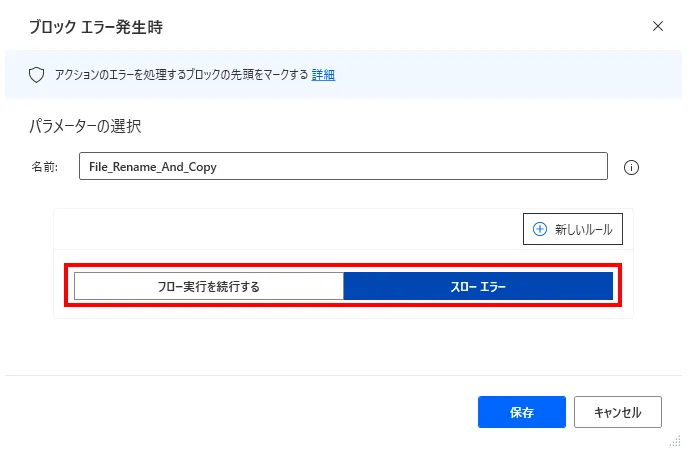Viewport: 697px width, 455px height.
Task: Open the 詳細 link
Action: [x=323, y=74]
